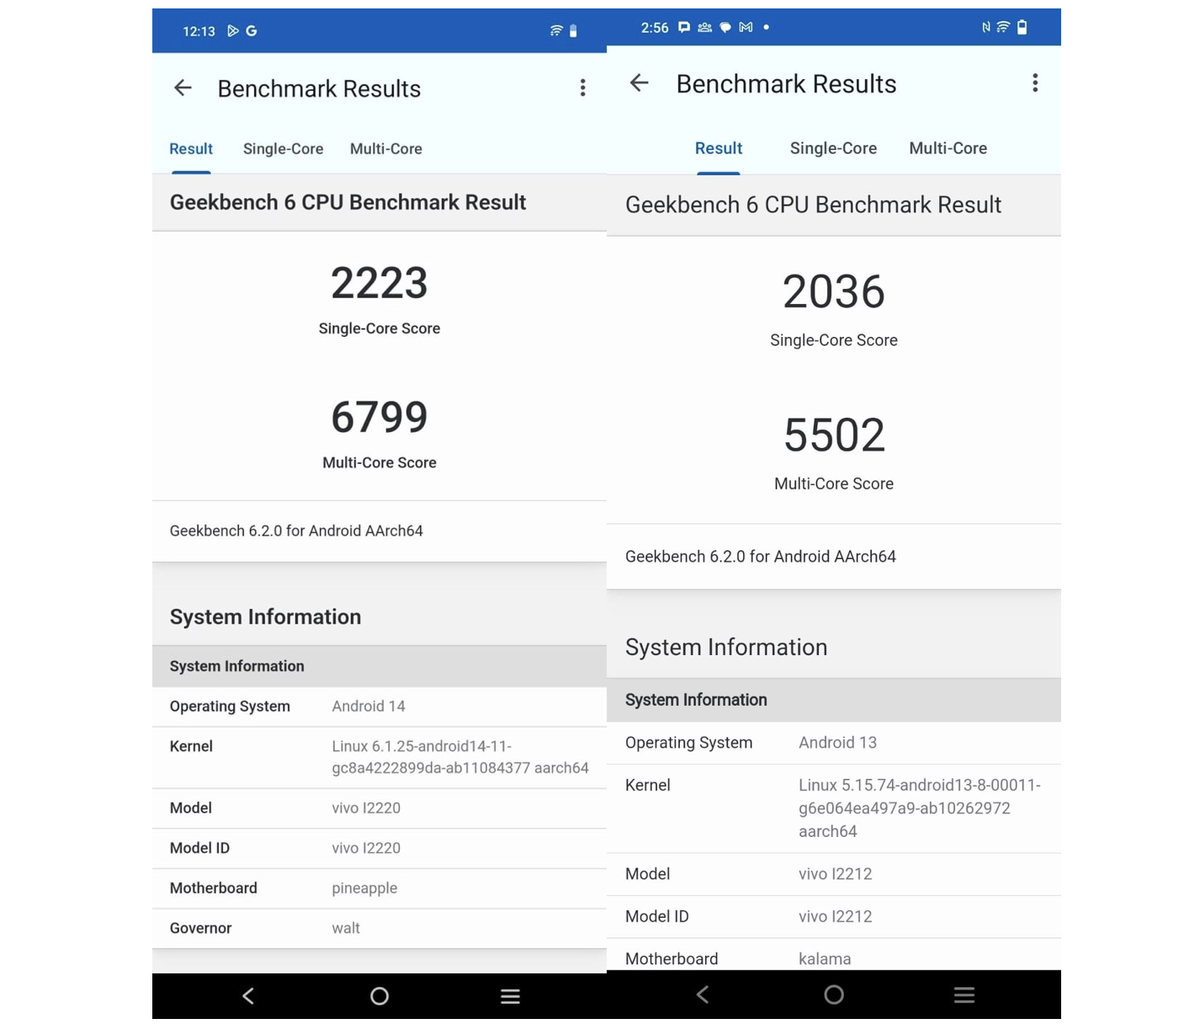This screenshot has width=1200, height=1024.
Task: Switch to Single-Core tab in right screenshot
Action: click(833, 148)
